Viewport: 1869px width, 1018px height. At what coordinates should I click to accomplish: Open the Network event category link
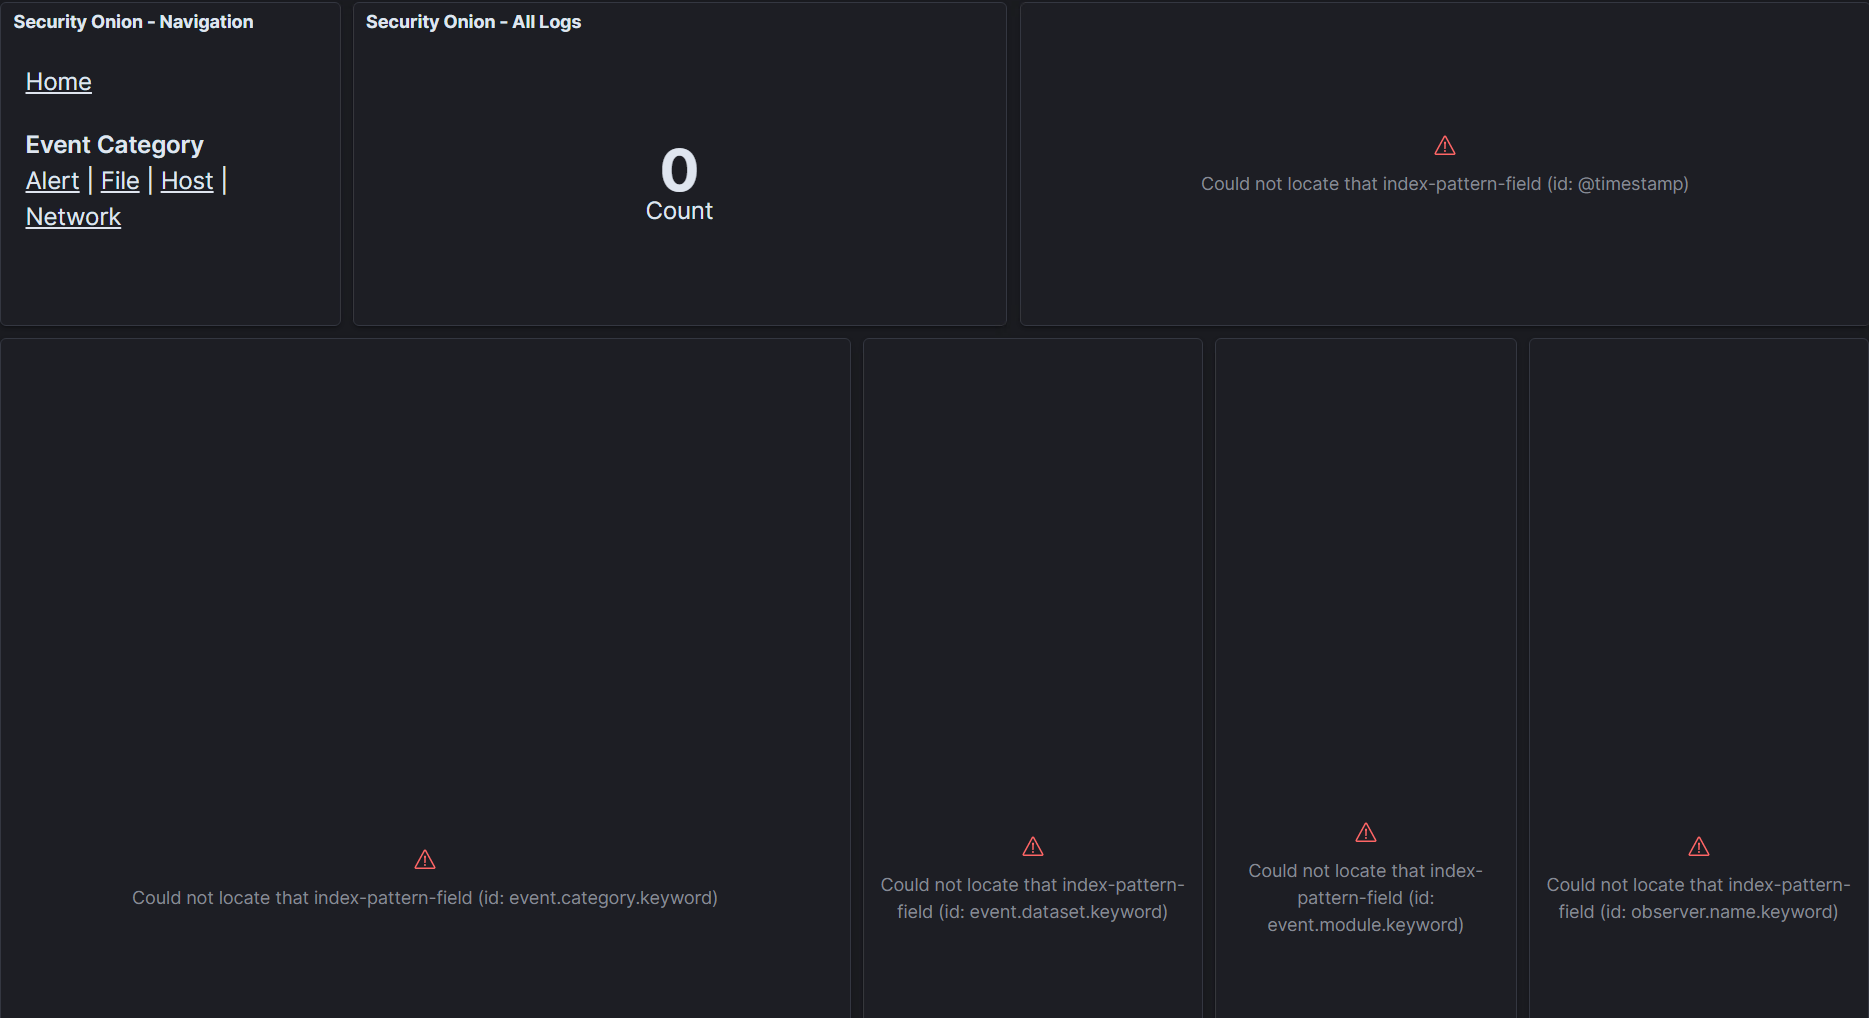(73, 217)
